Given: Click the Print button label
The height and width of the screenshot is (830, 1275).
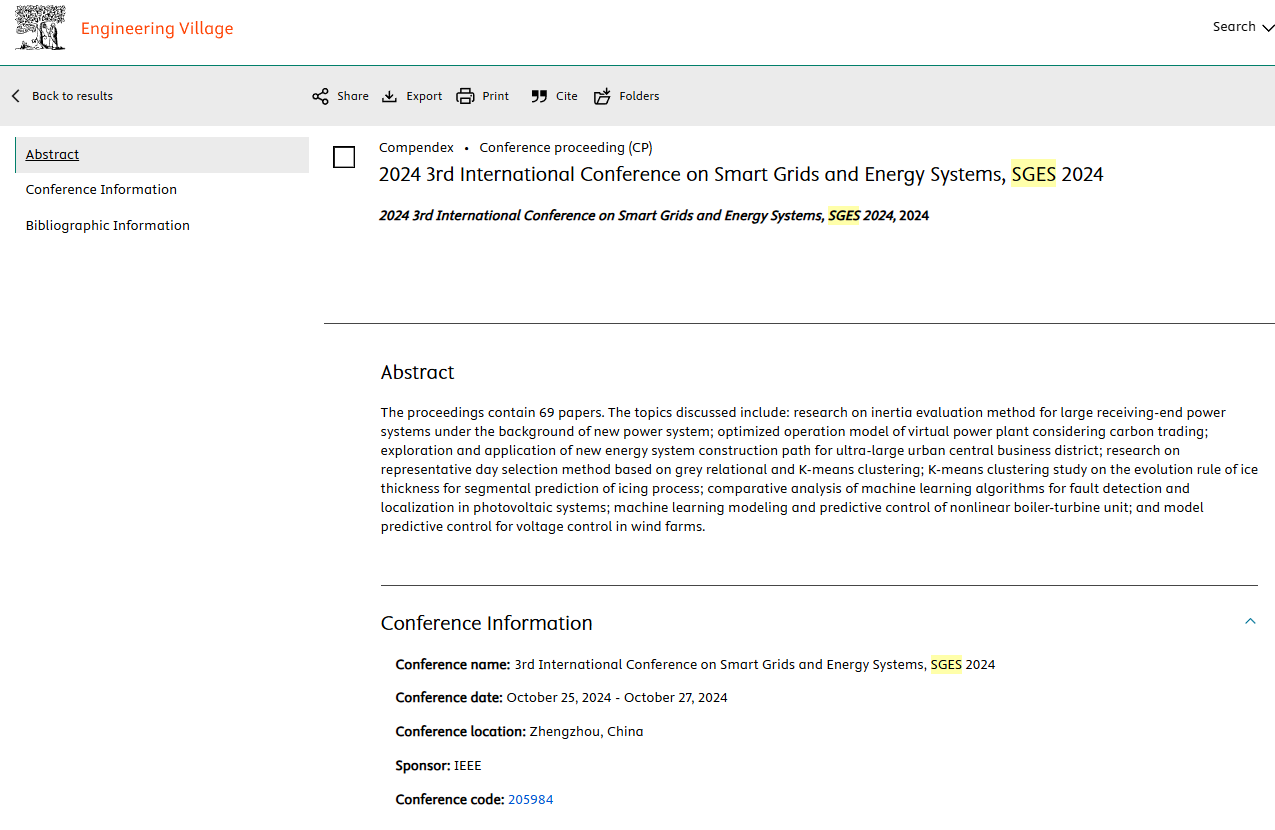Looking at the screenshot, I should 496,96.
